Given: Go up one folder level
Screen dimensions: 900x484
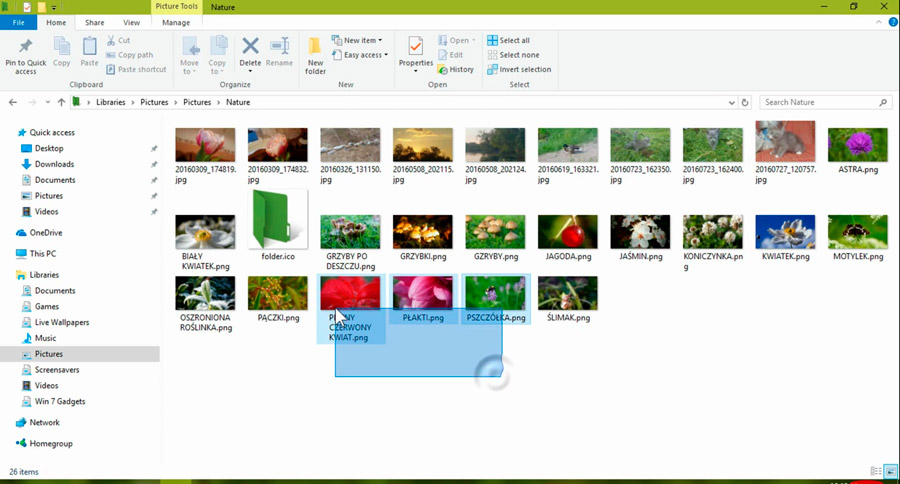Looking at the screenshot, I should point(61,102).
